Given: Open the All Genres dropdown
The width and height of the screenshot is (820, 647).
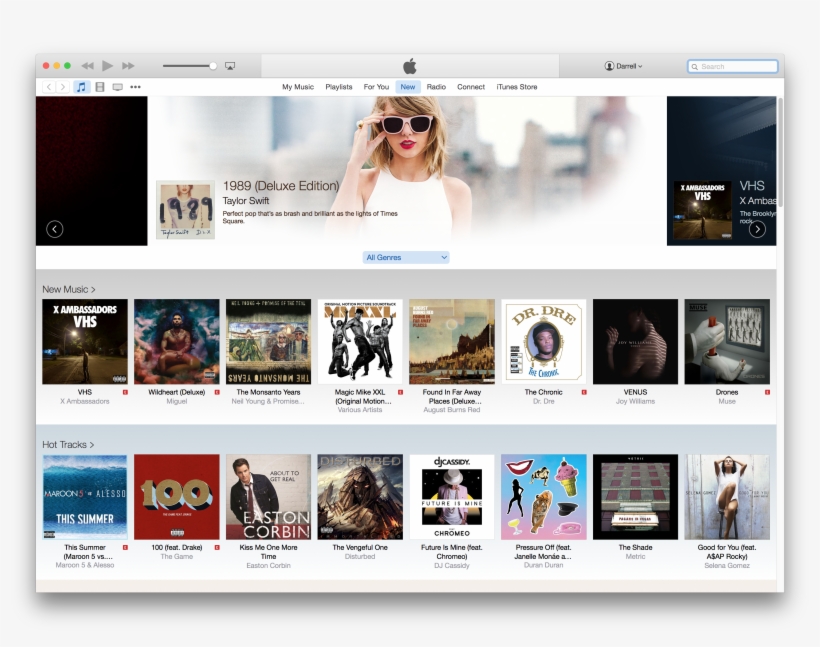Looking at the screenshot, I should tap(406, 258).
